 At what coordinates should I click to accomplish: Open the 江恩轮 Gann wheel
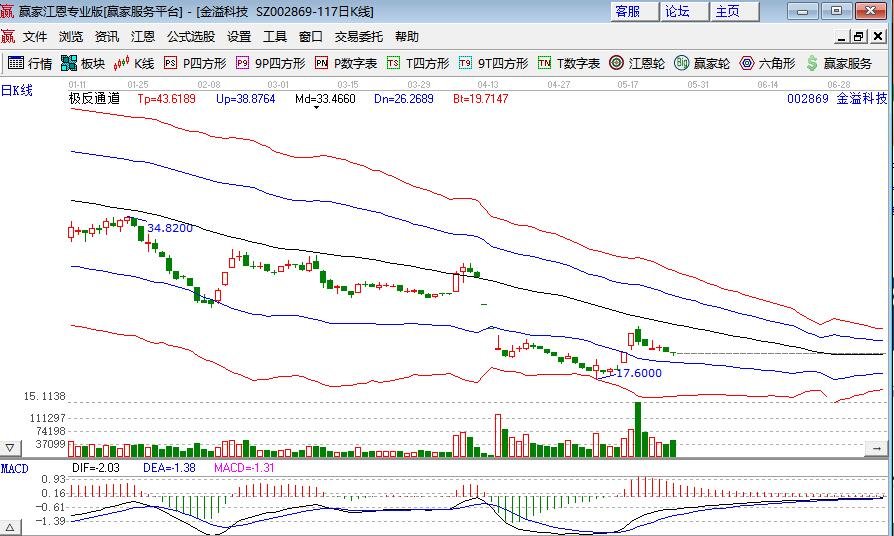(637, 63)
